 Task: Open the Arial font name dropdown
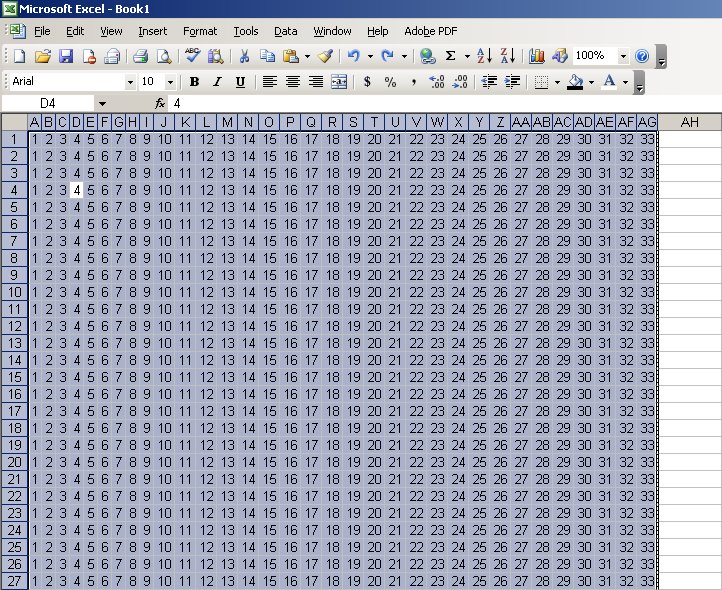(130, 82)
